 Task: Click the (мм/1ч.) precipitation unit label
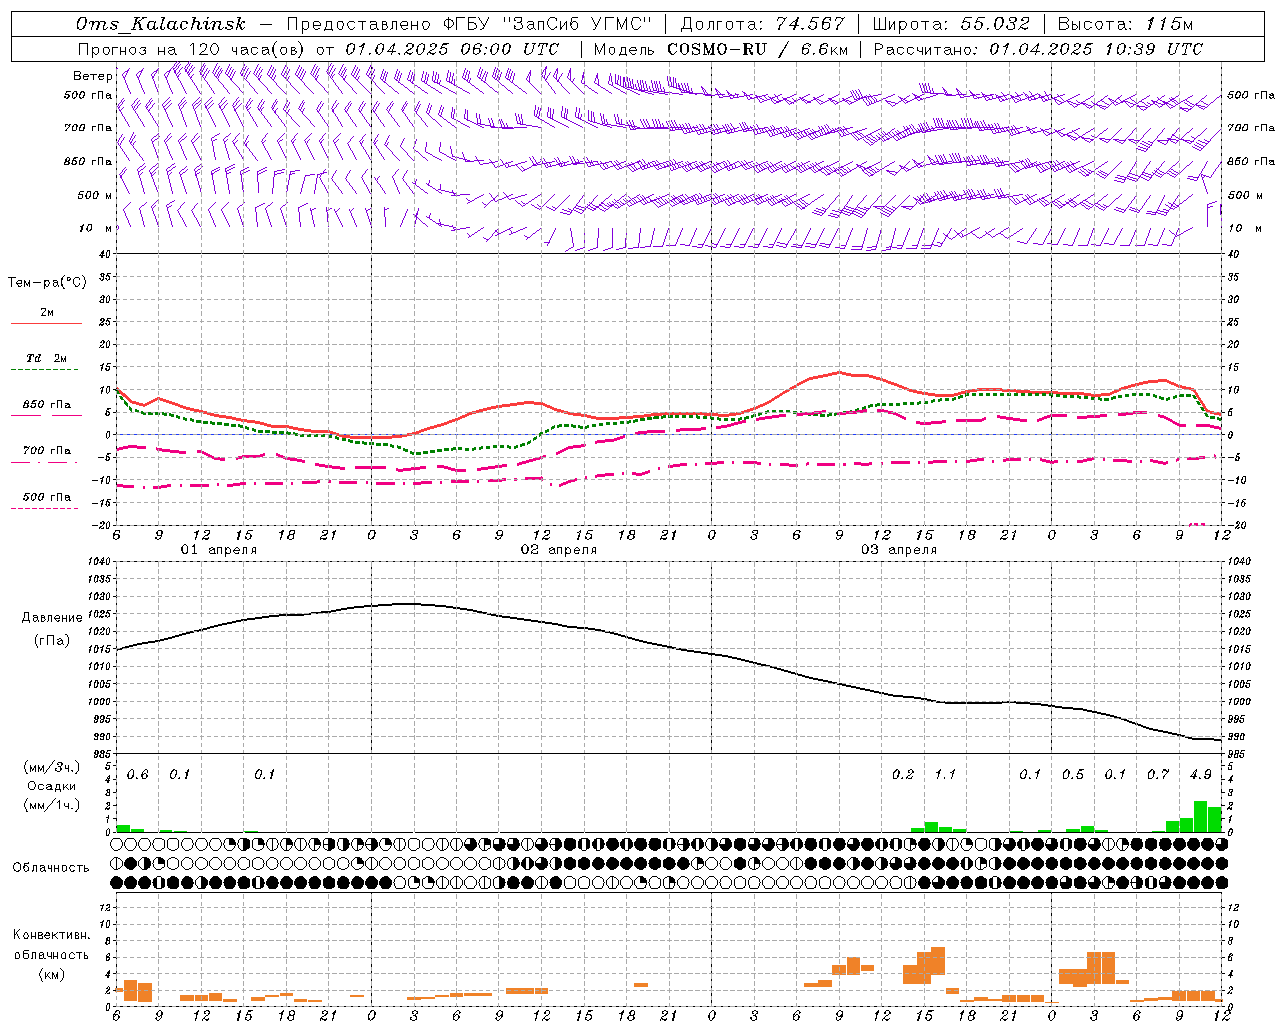(52, 805)
